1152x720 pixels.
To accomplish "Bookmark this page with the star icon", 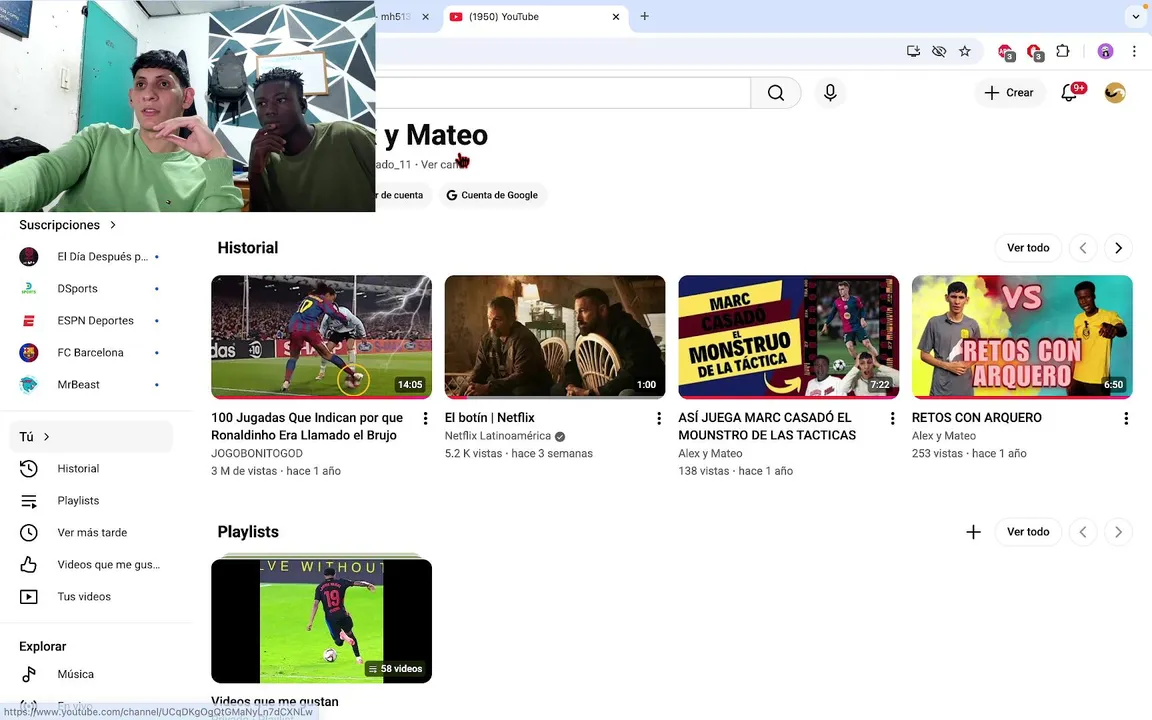I will 965,51.
